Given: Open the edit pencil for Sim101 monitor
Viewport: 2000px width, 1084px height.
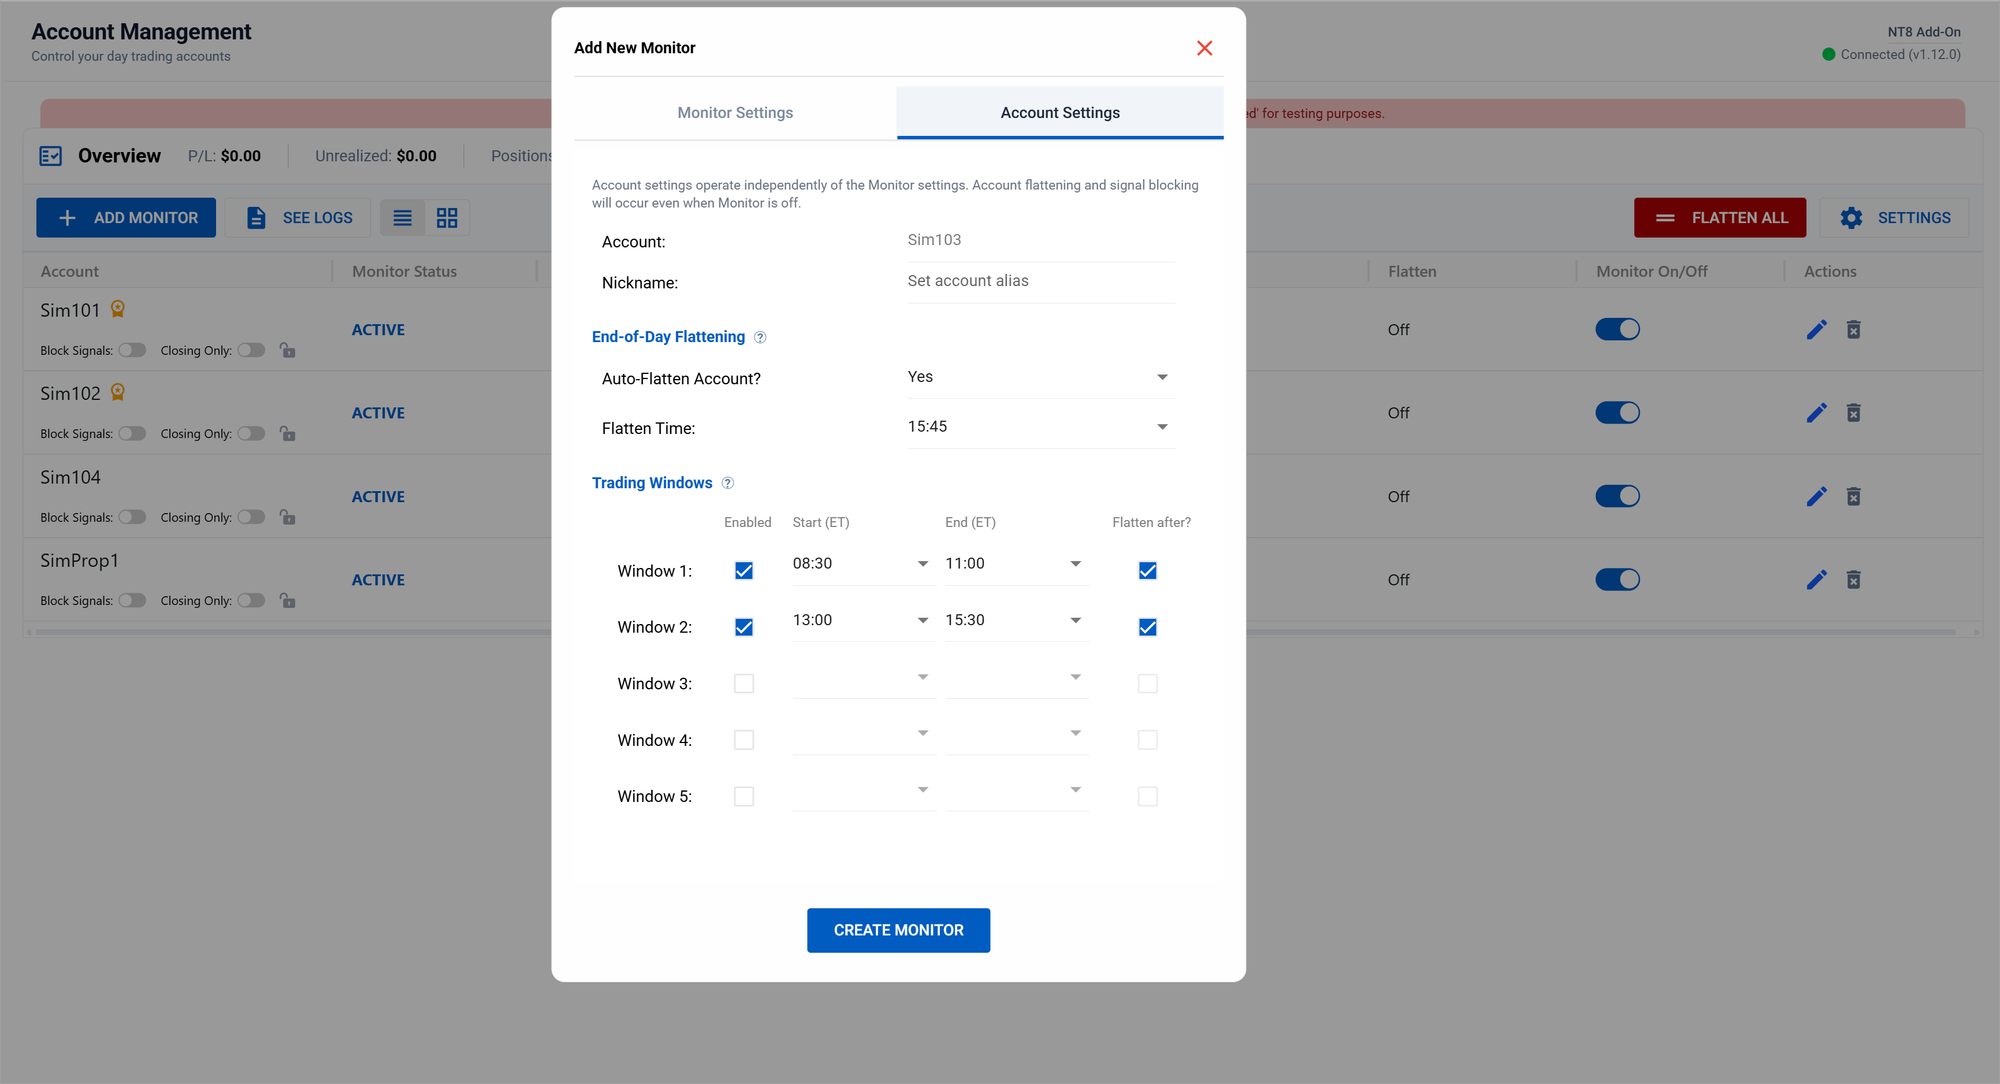Looking at the screenshot, I should (1816, 329).
